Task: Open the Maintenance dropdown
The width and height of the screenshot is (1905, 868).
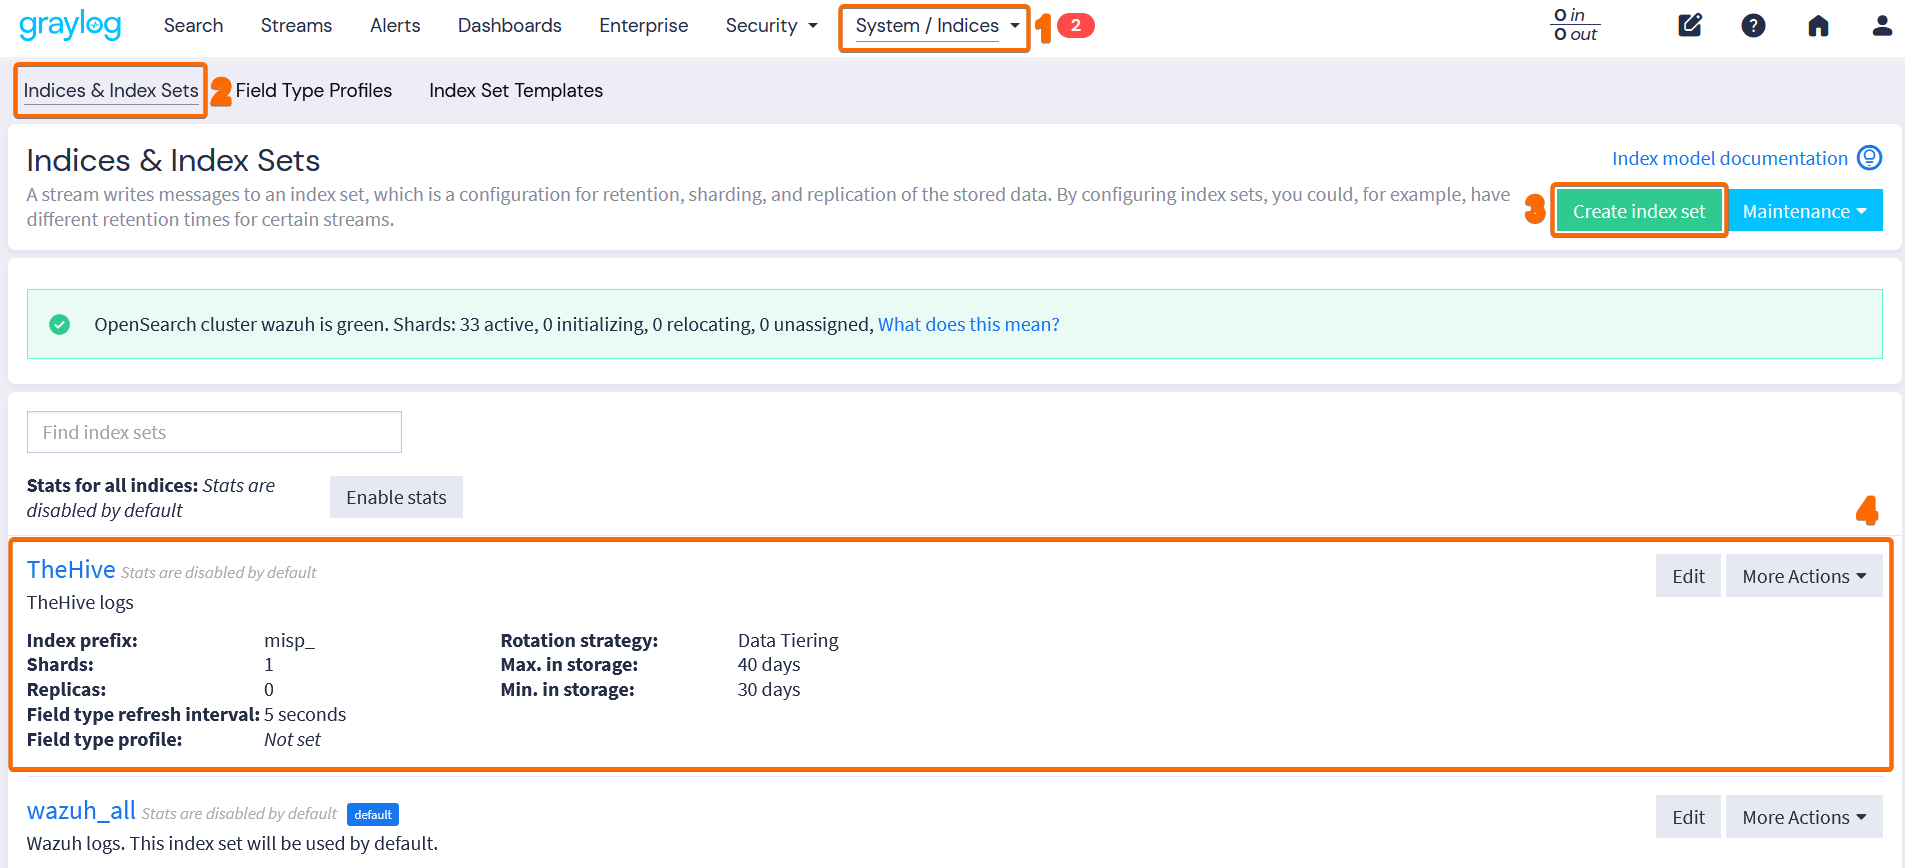Action: tap(1804, 211)
